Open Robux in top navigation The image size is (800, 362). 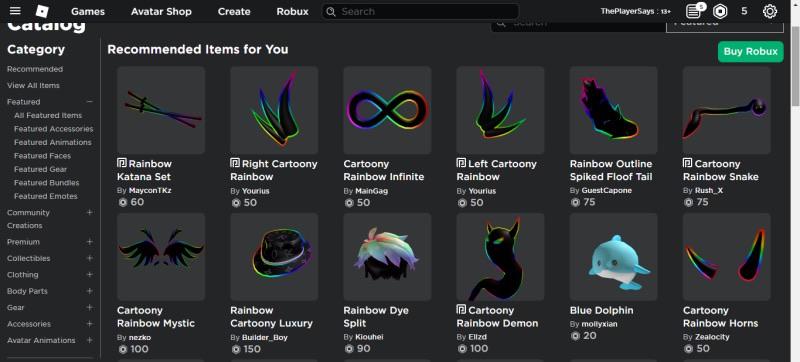[x=292, y=11]
